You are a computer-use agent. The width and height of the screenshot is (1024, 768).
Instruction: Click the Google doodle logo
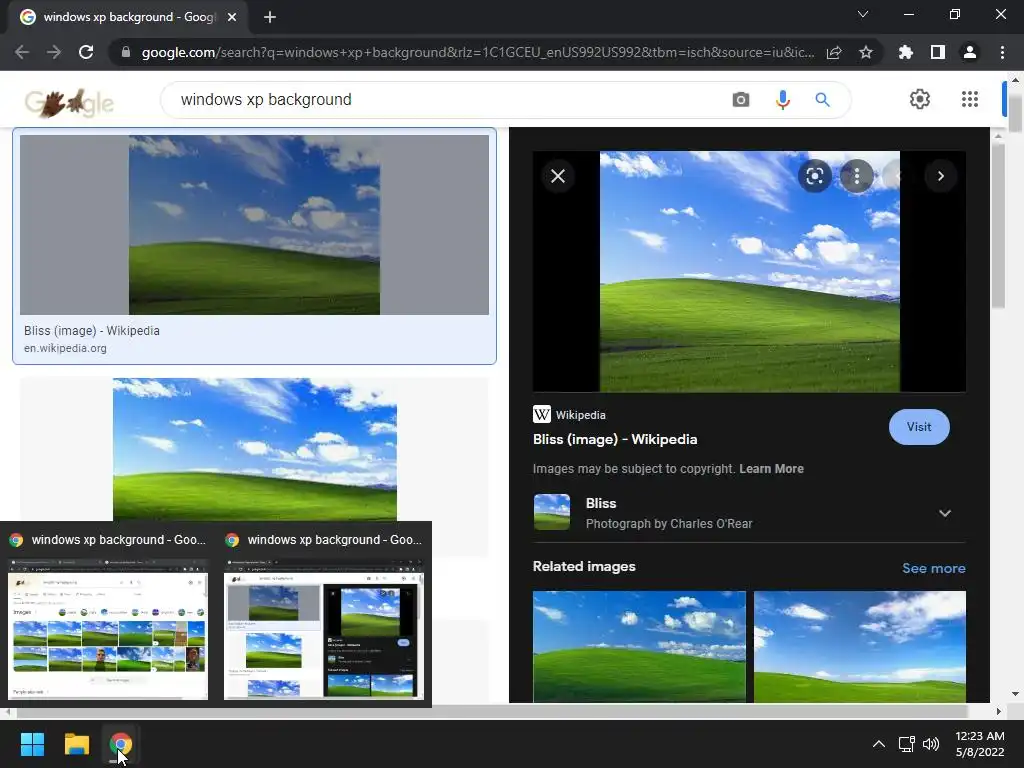(x=69, y=103)
